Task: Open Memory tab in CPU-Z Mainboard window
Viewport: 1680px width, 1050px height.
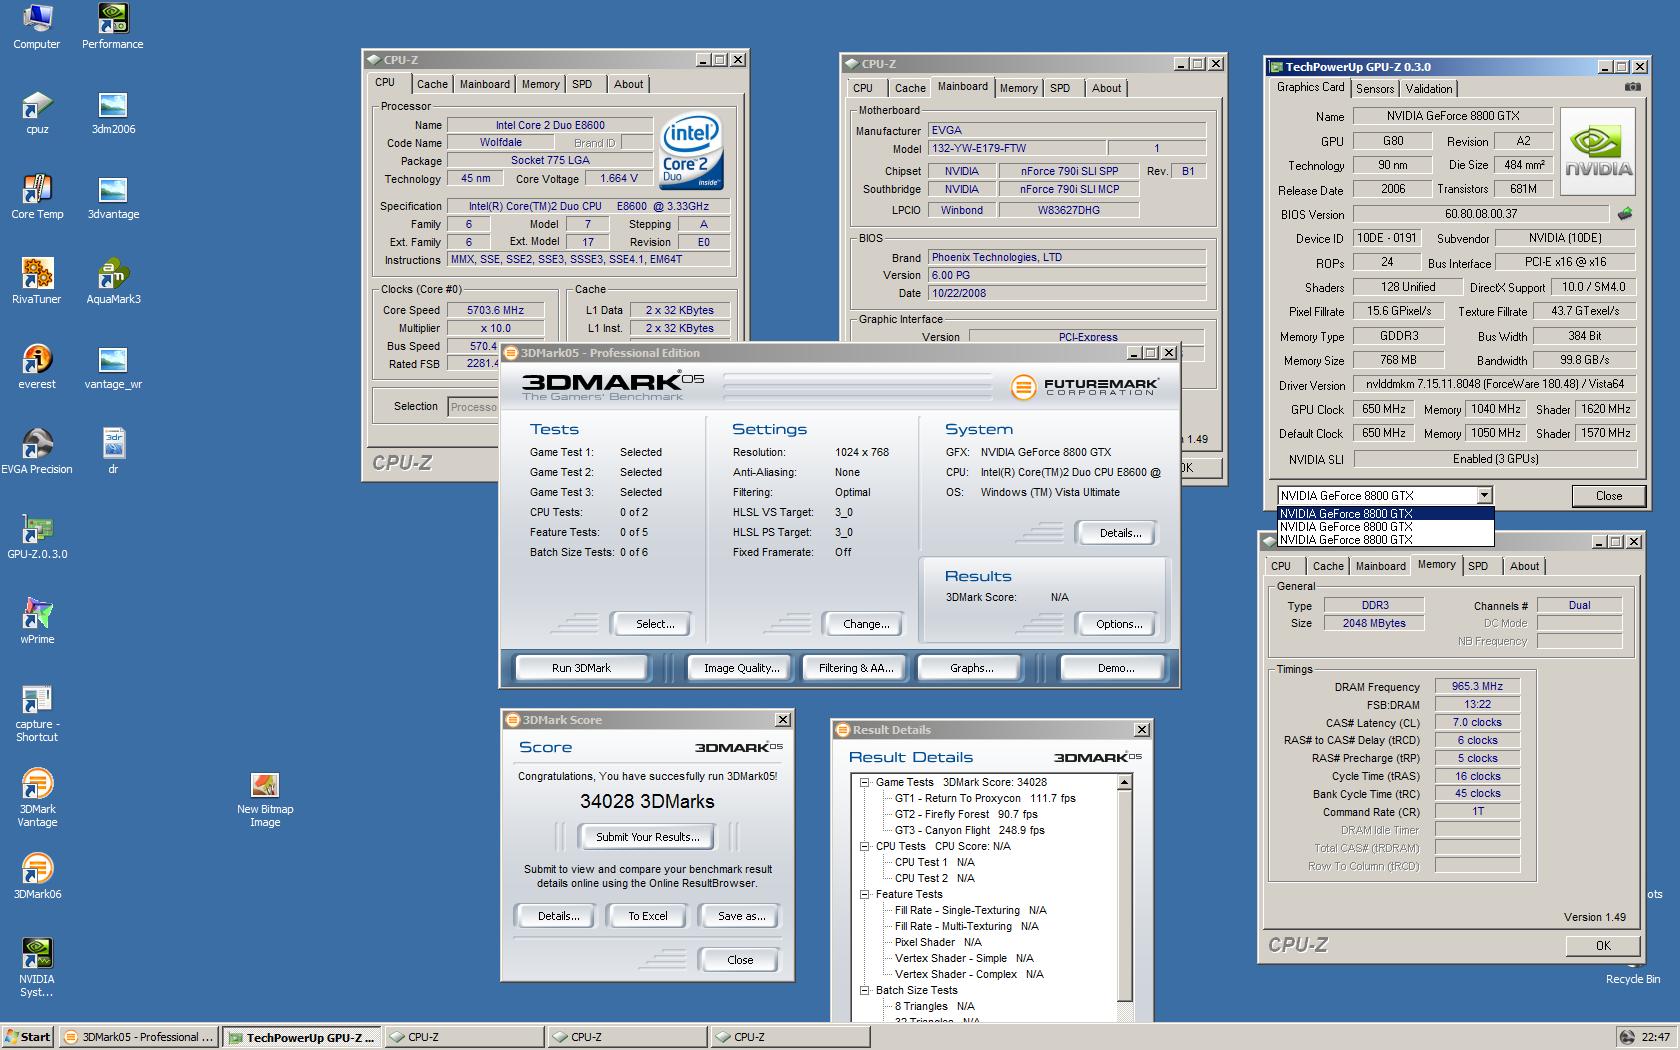Action: 1018,88
